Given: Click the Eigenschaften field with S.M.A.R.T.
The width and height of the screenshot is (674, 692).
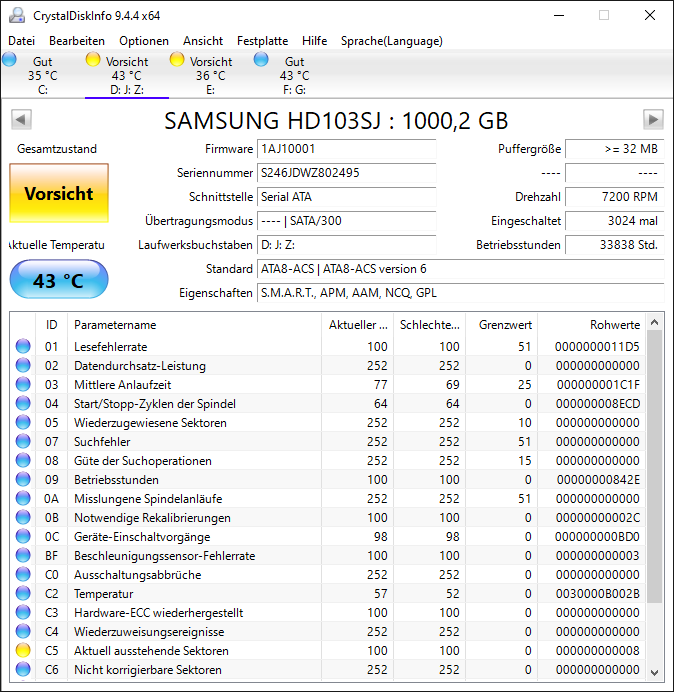Looking at the screenshot, I should (x=461, y=293).
